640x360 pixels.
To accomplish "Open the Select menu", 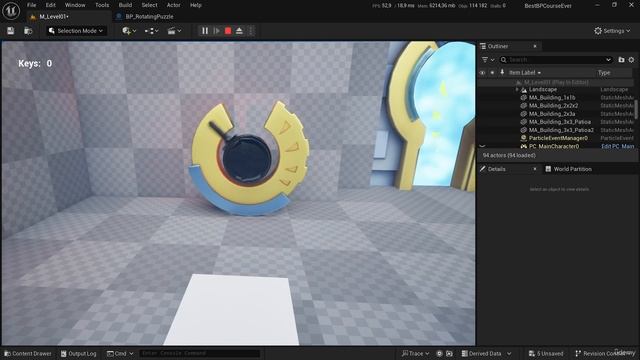I will pyautogui.click(x=149, y=5).
